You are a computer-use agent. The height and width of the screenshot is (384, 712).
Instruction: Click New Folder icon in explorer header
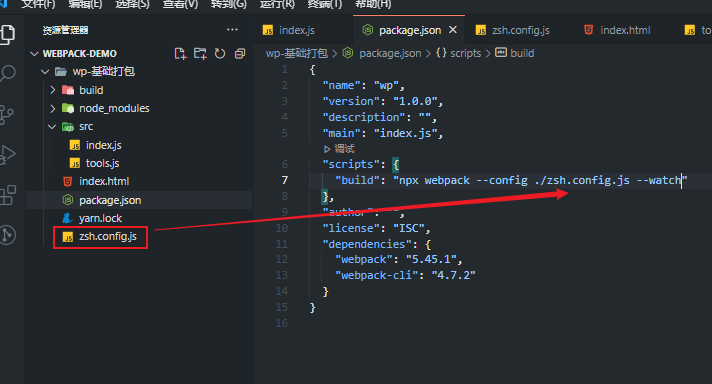(x=200, y=54)
